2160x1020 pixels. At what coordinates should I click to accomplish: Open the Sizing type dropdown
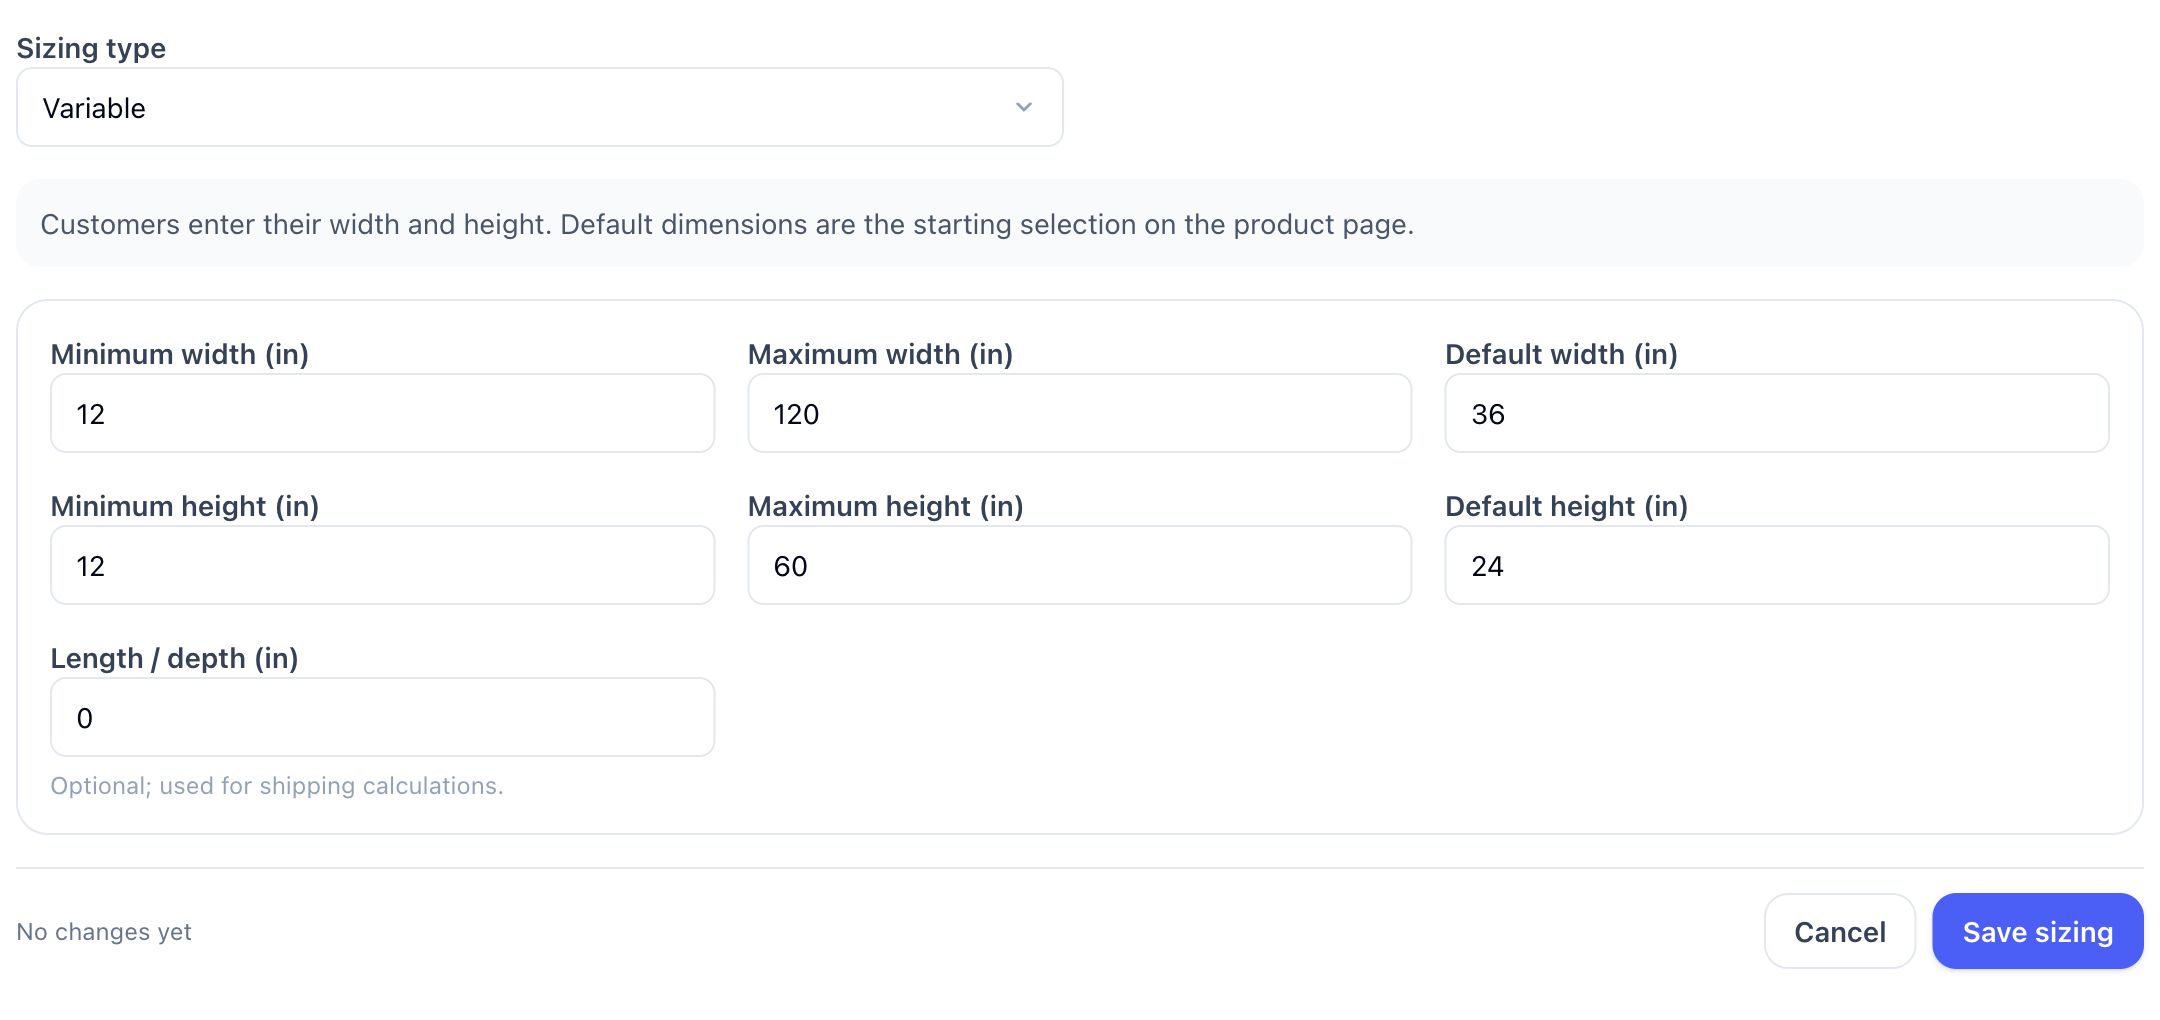click(539, 107)
